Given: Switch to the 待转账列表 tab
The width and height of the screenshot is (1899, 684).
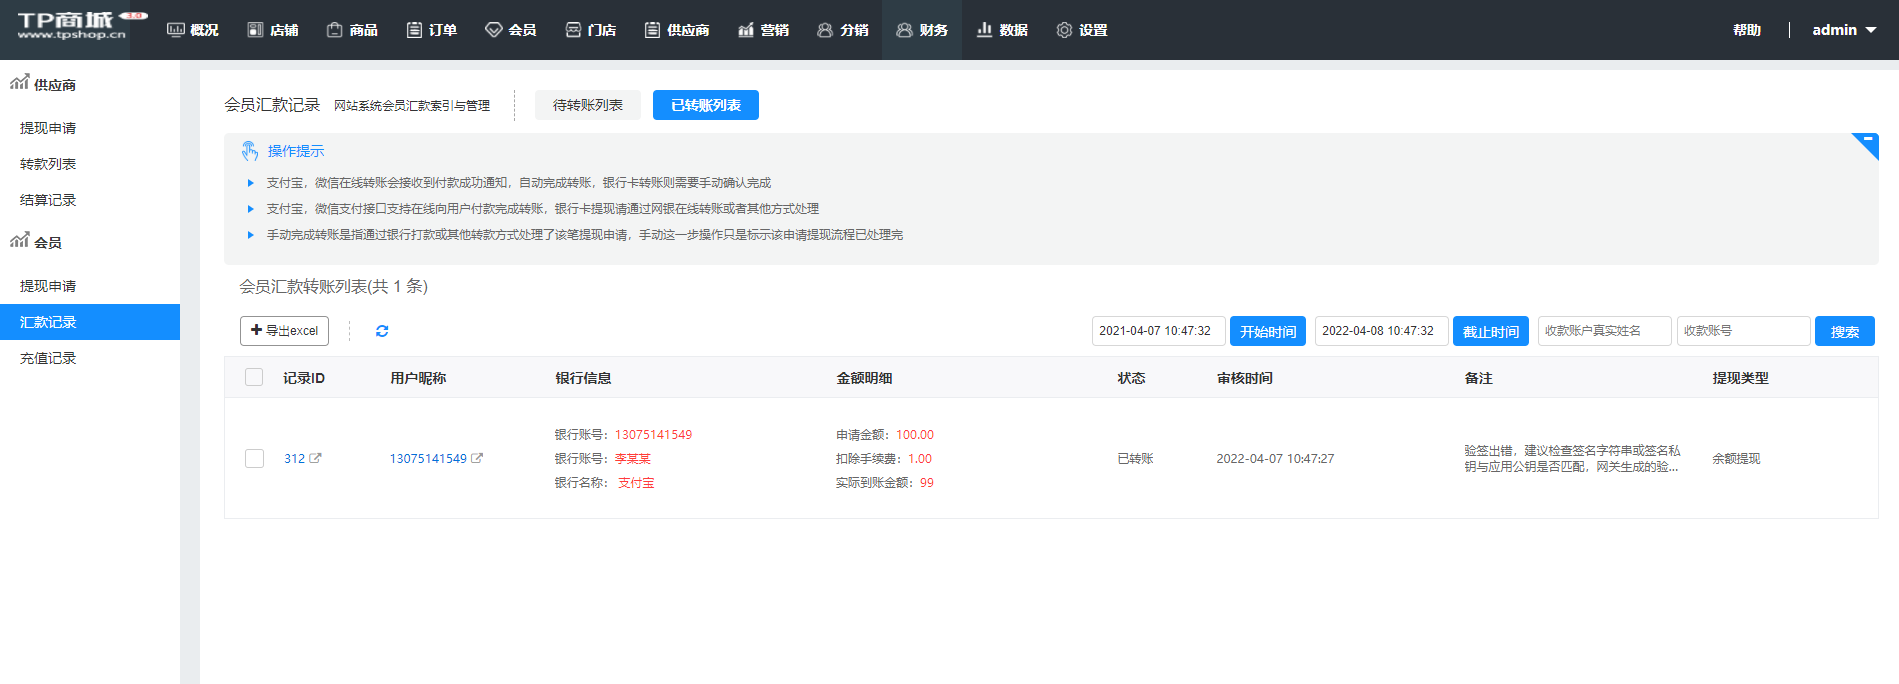Looking at the screenshot, I should coord(587,105).
